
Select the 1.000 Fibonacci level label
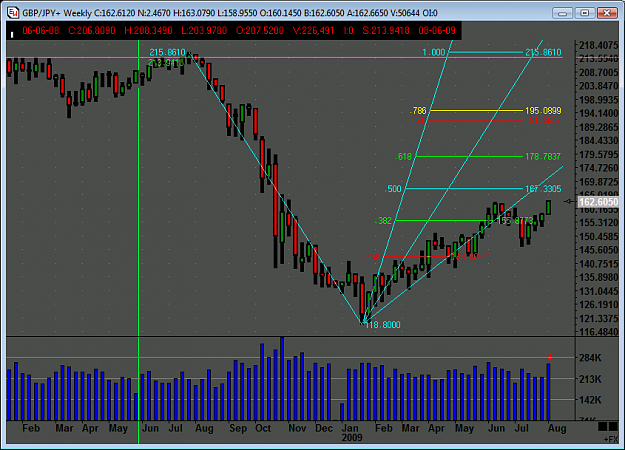tap(434, 53)
